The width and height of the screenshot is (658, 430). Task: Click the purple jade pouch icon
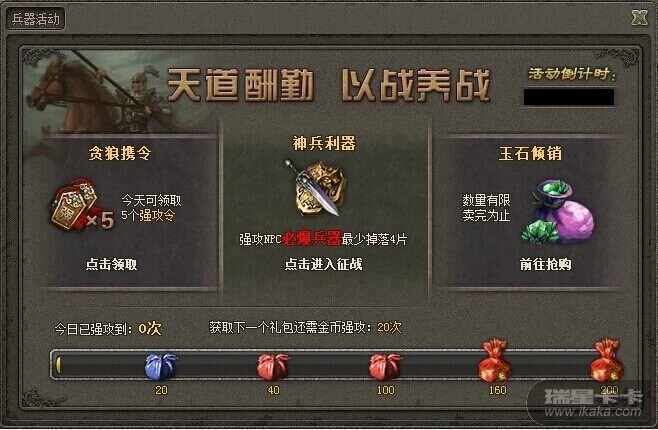tap(559, 212)
